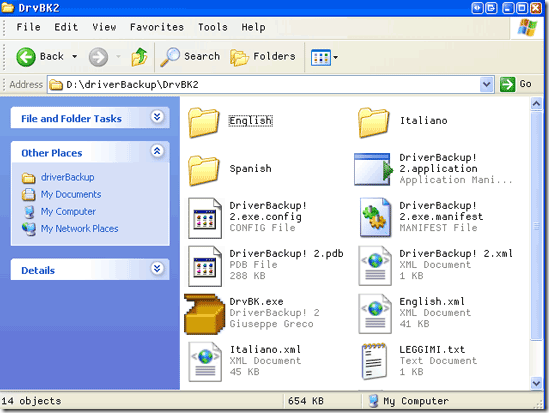Select the Italiano folder name label
The image size is (549, 413).
(x=424, y=121)
